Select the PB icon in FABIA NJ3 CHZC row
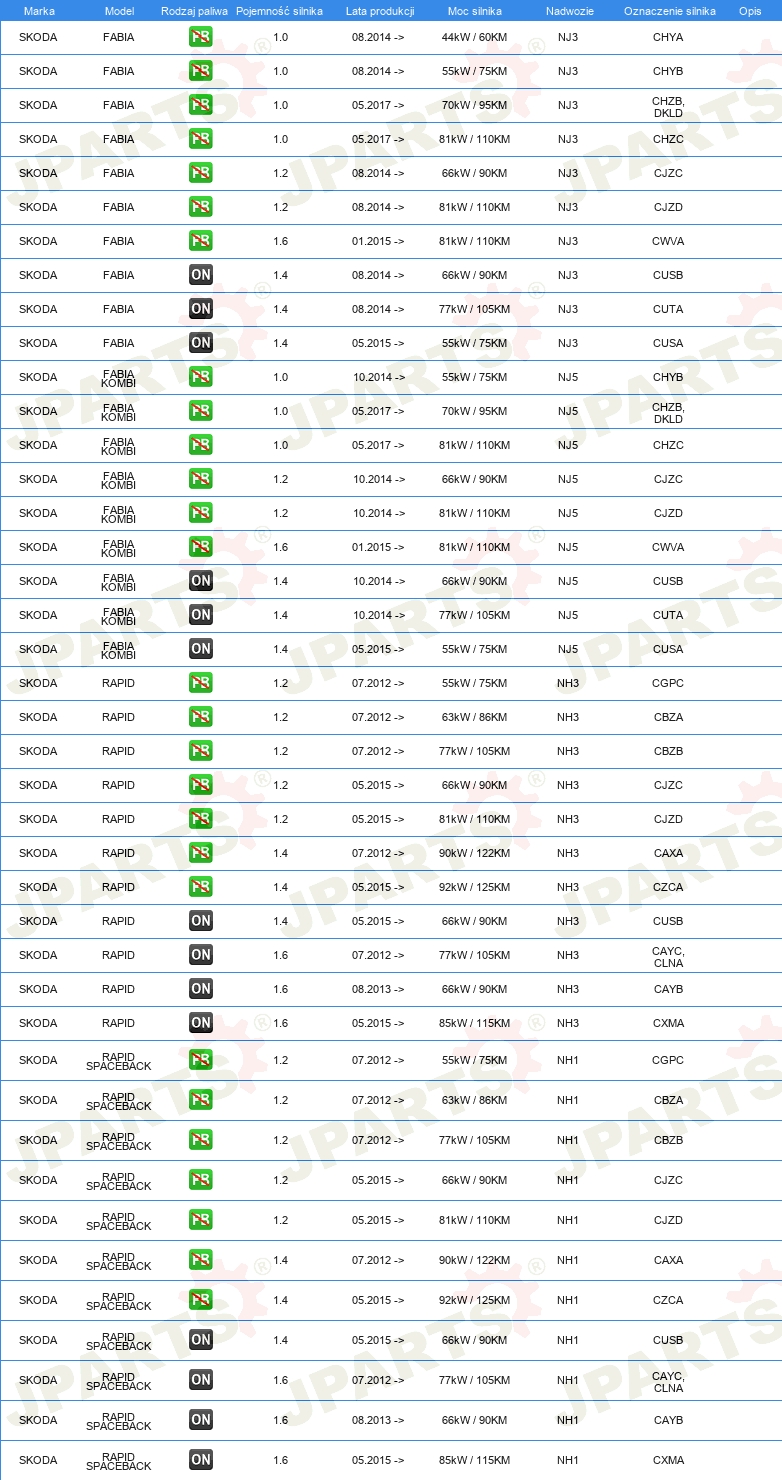This screenshot has height=1480, width=782. (201, 139)
